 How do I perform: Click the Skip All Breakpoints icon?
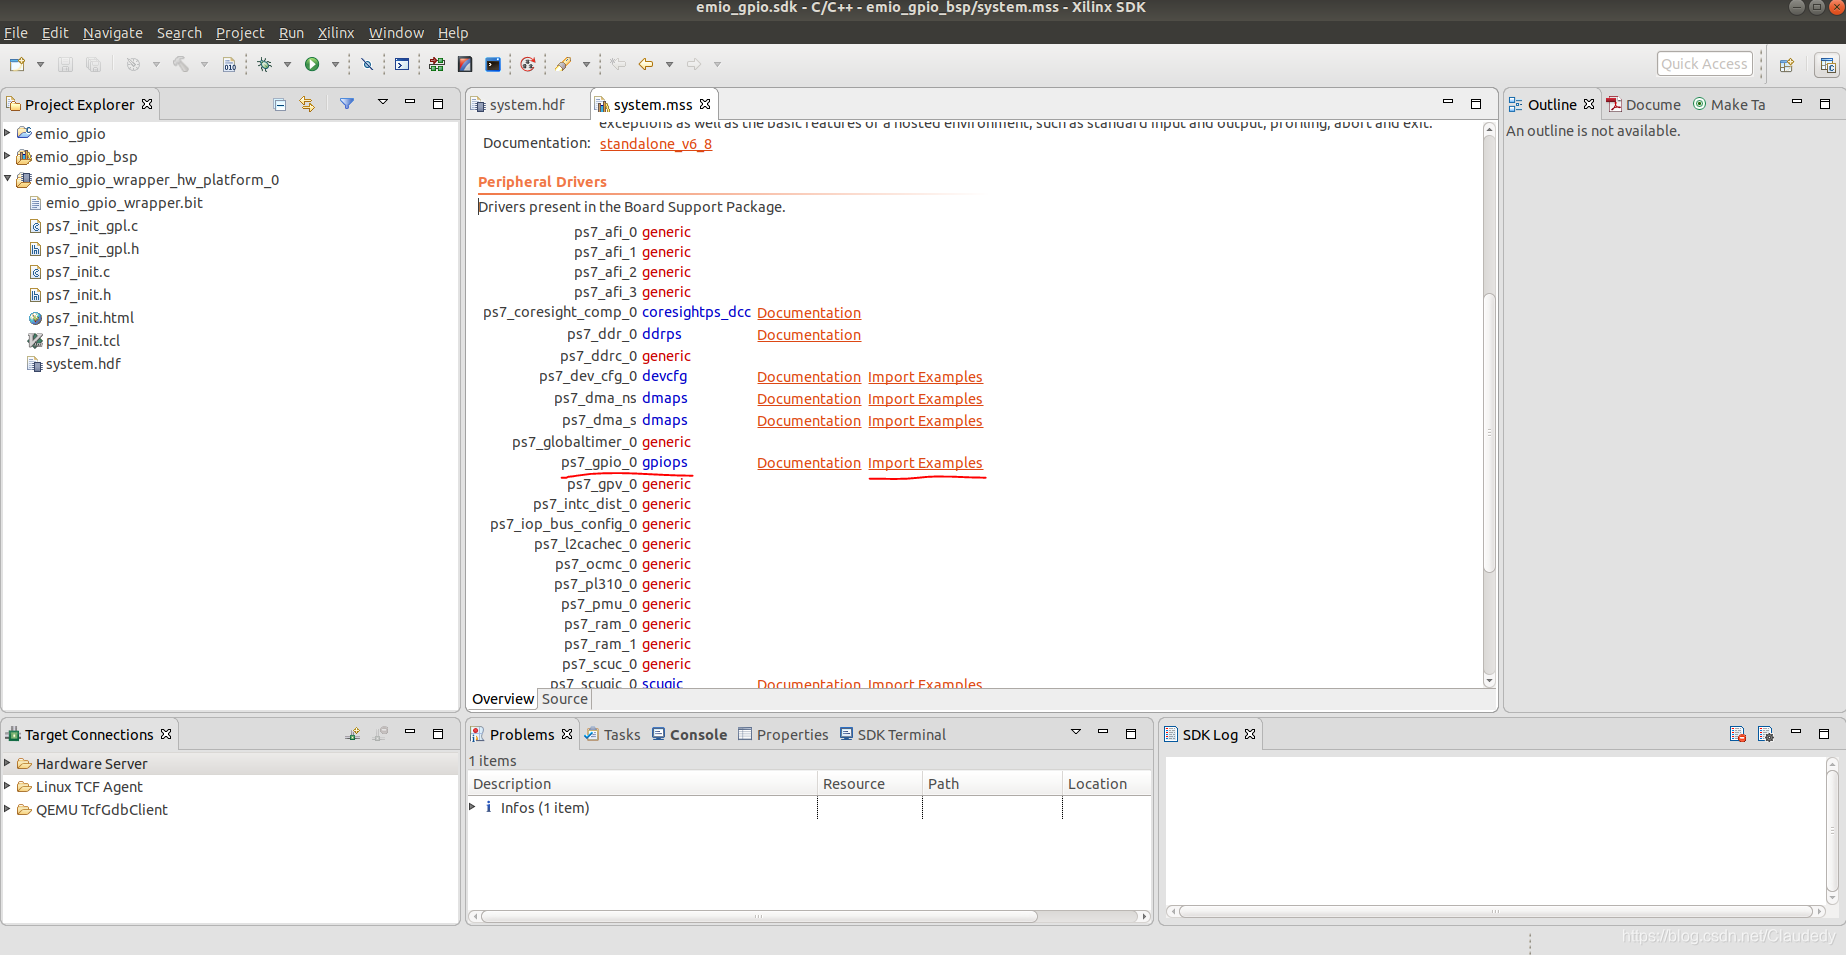pos(367,64)
